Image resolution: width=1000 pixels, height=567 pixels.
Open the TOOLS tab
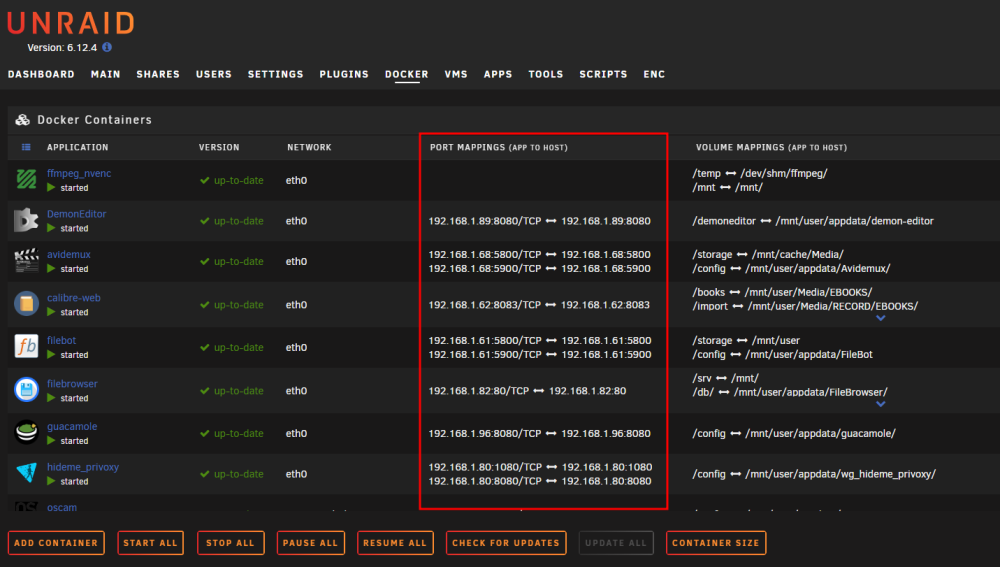click(545, 75)
